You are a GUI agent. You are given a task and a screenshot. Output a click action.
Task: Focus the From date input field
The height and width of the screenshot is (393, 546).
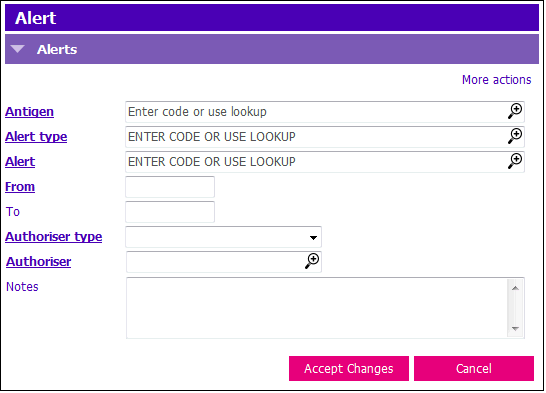coord(170,187)
